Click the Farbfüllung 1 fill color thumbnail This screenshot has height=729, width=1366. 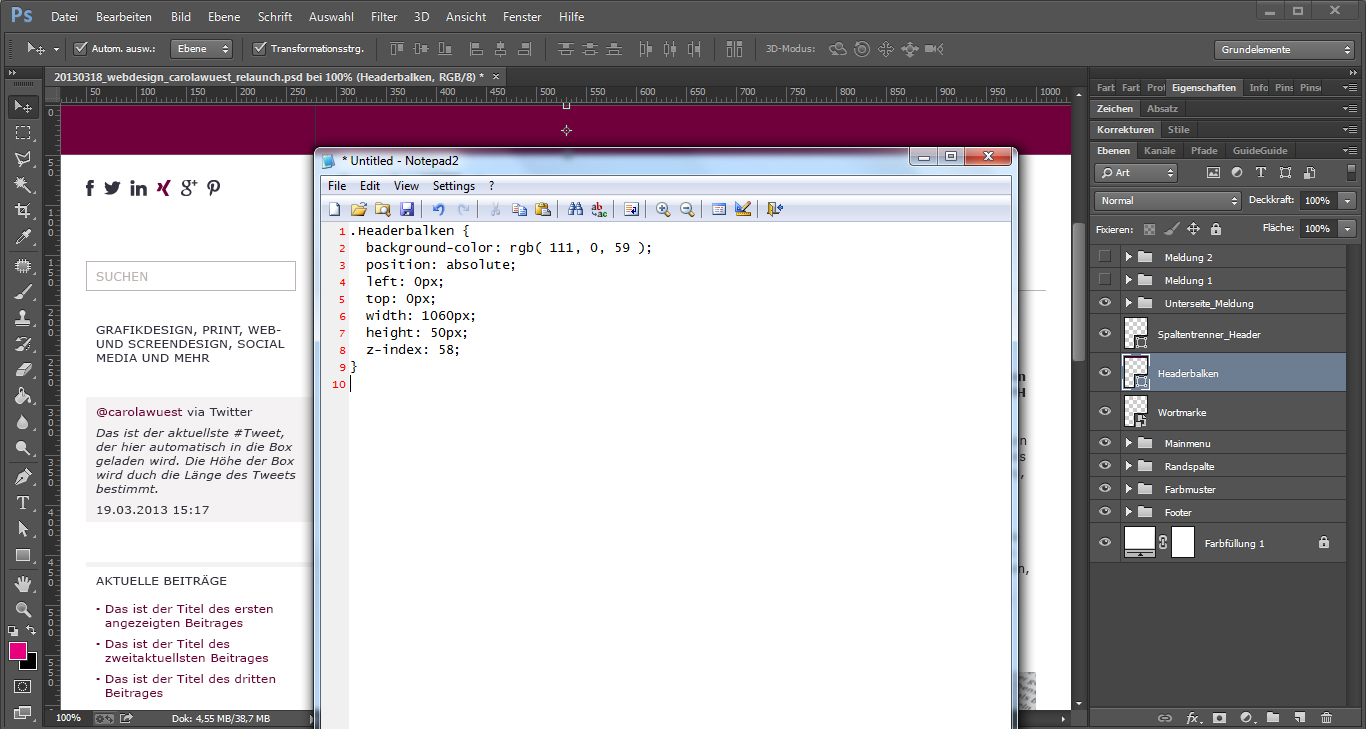coord(1140,542)
